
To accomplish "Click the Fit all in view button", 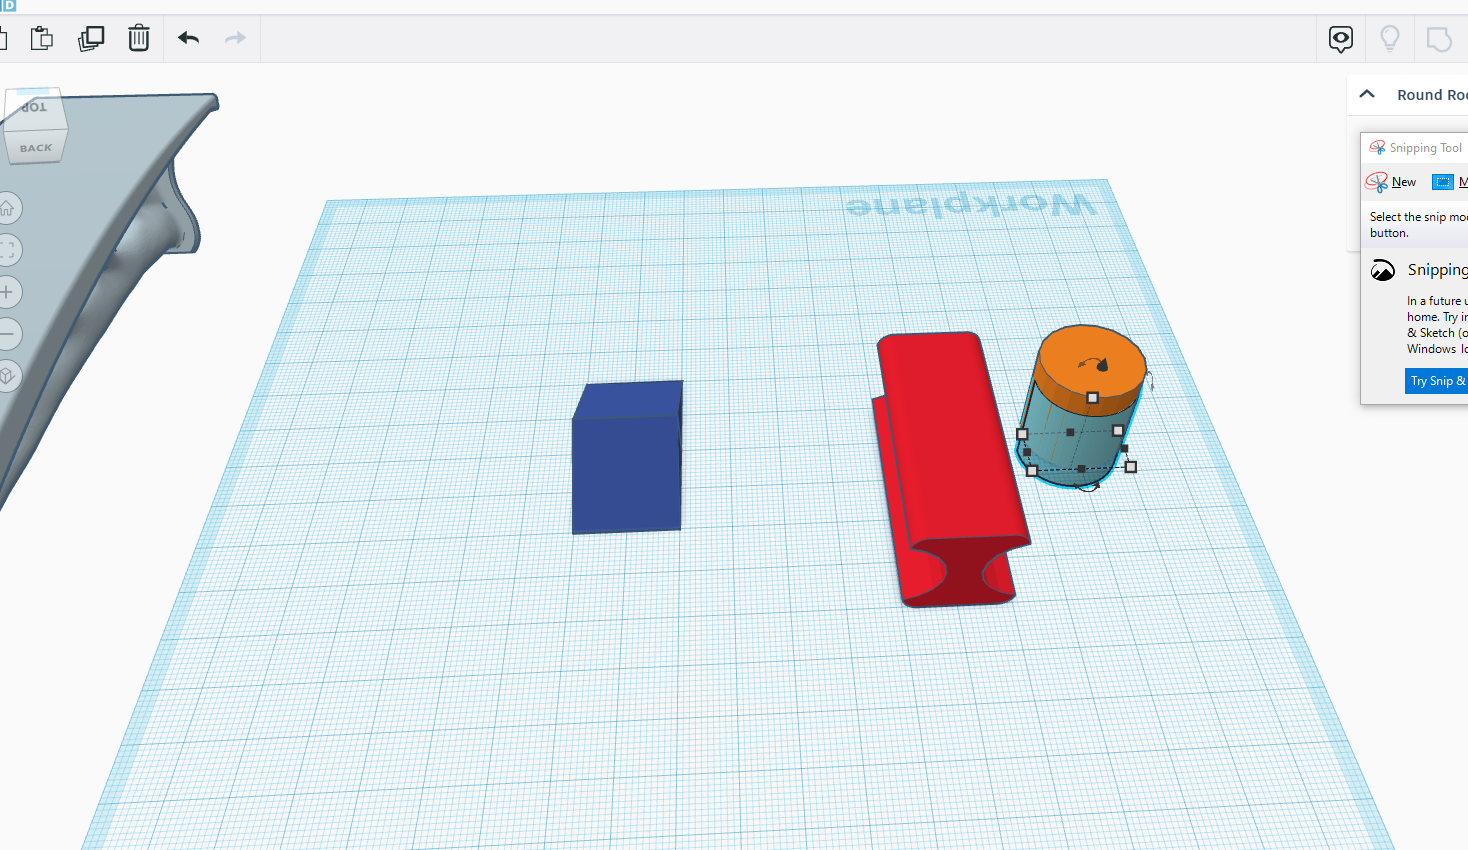I will pyautogui.click(x=7, y=250).
